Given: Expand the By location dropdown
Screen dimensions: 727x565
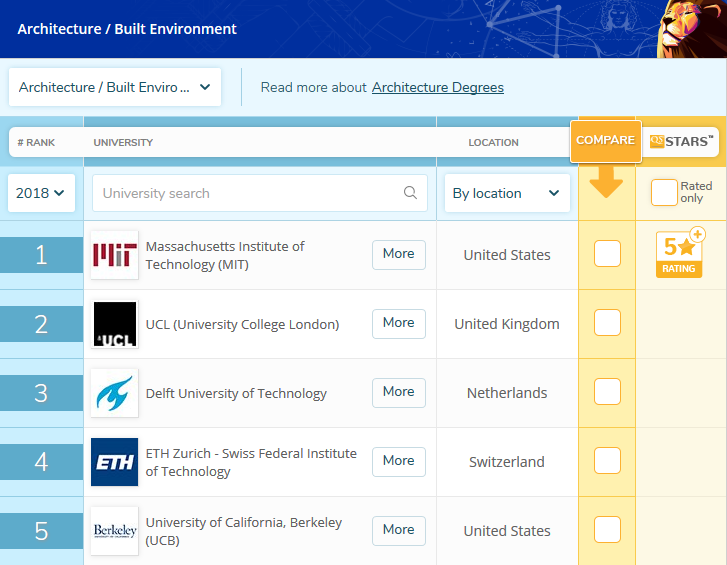Looking at the screenshot, I should (x=507, y=193).
